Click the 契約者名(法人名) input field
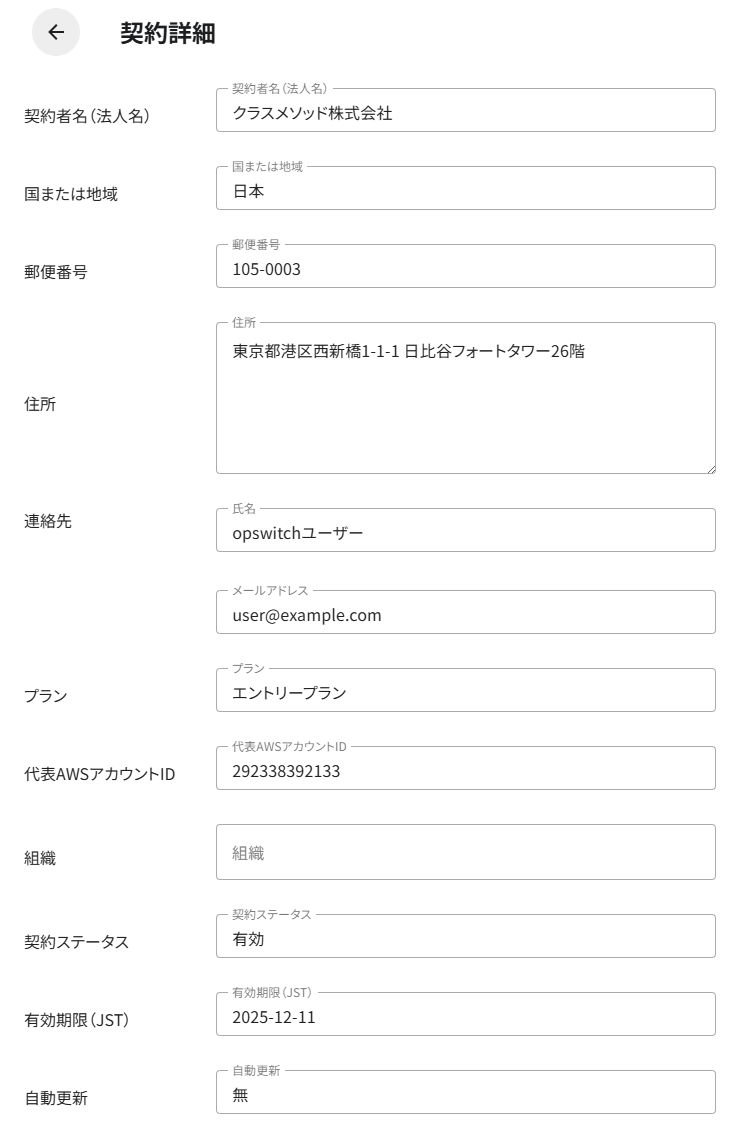This screenshot has width=747, height=1126. point(465,113)
